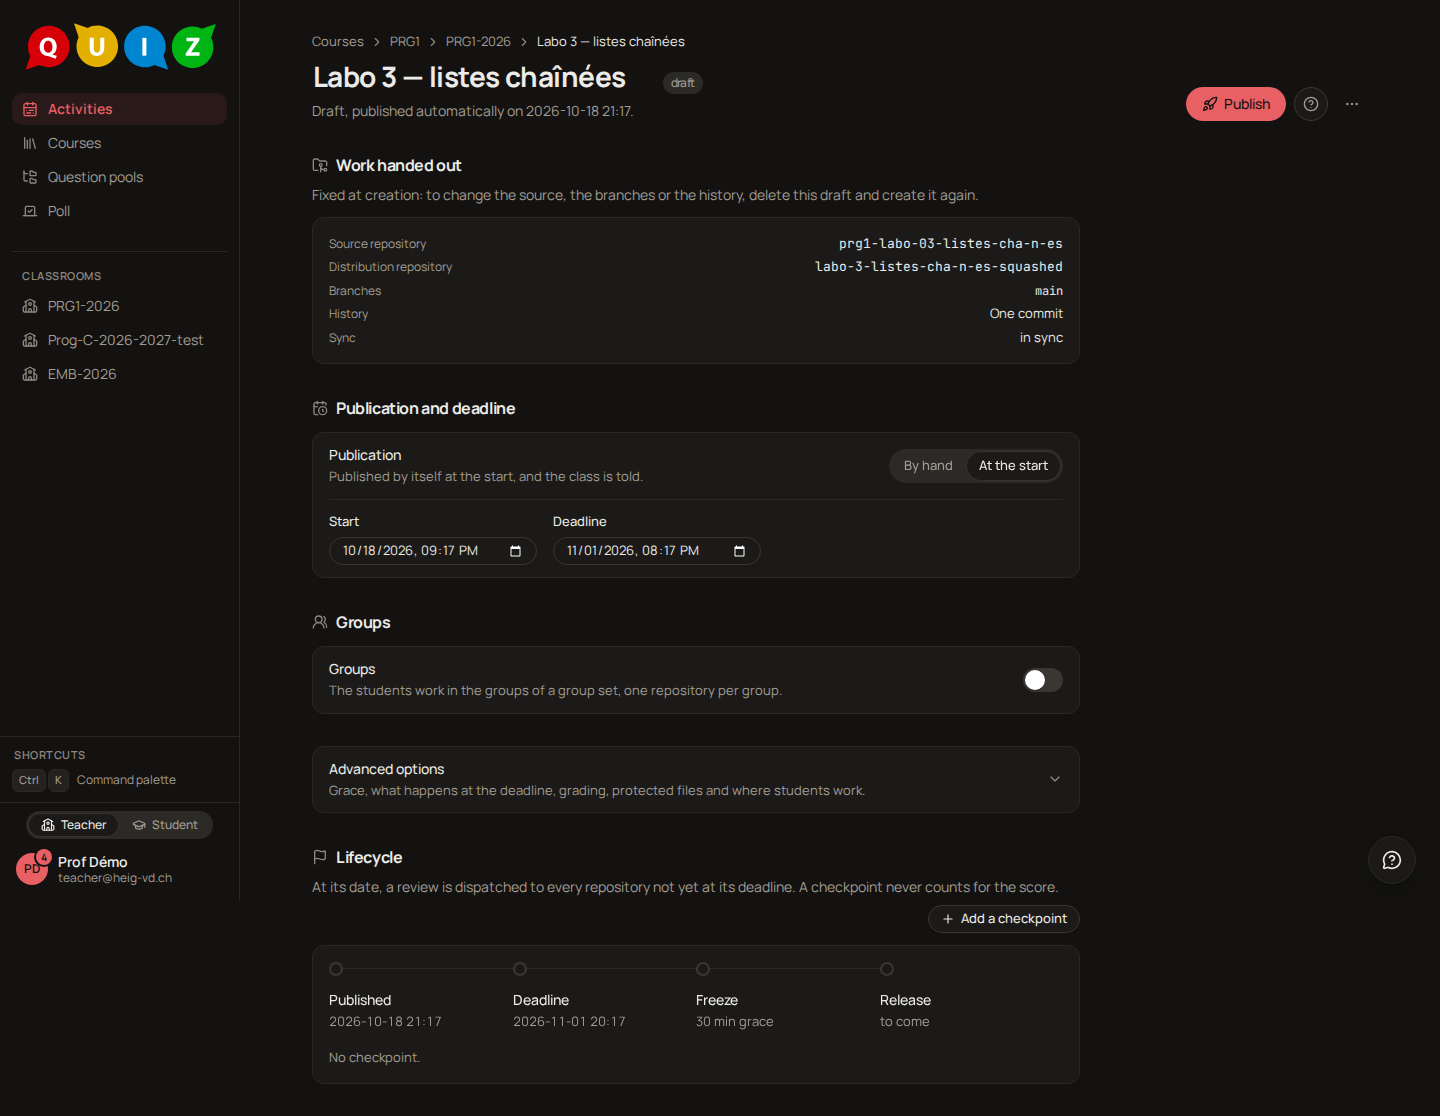Go to Courses breadcrumb link
The height and width of the screenshot is (1116, 1440).
[338, 41]
